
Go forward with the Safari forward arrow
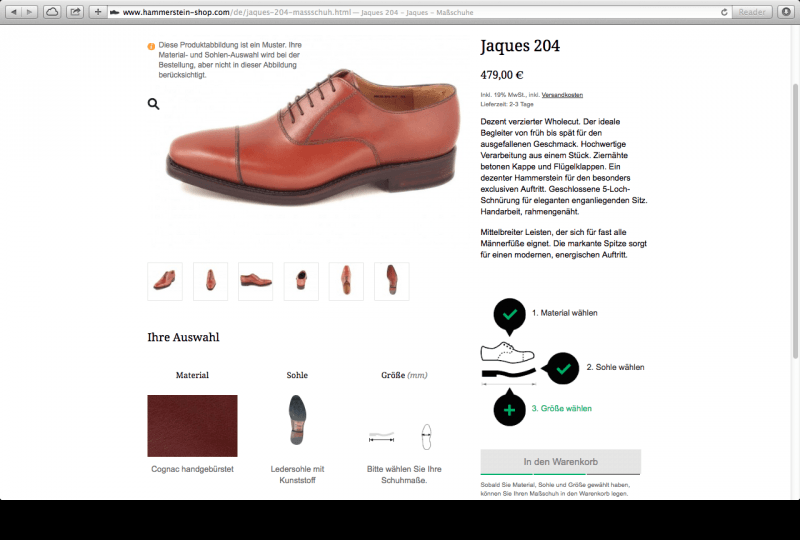tap(30, 12)
